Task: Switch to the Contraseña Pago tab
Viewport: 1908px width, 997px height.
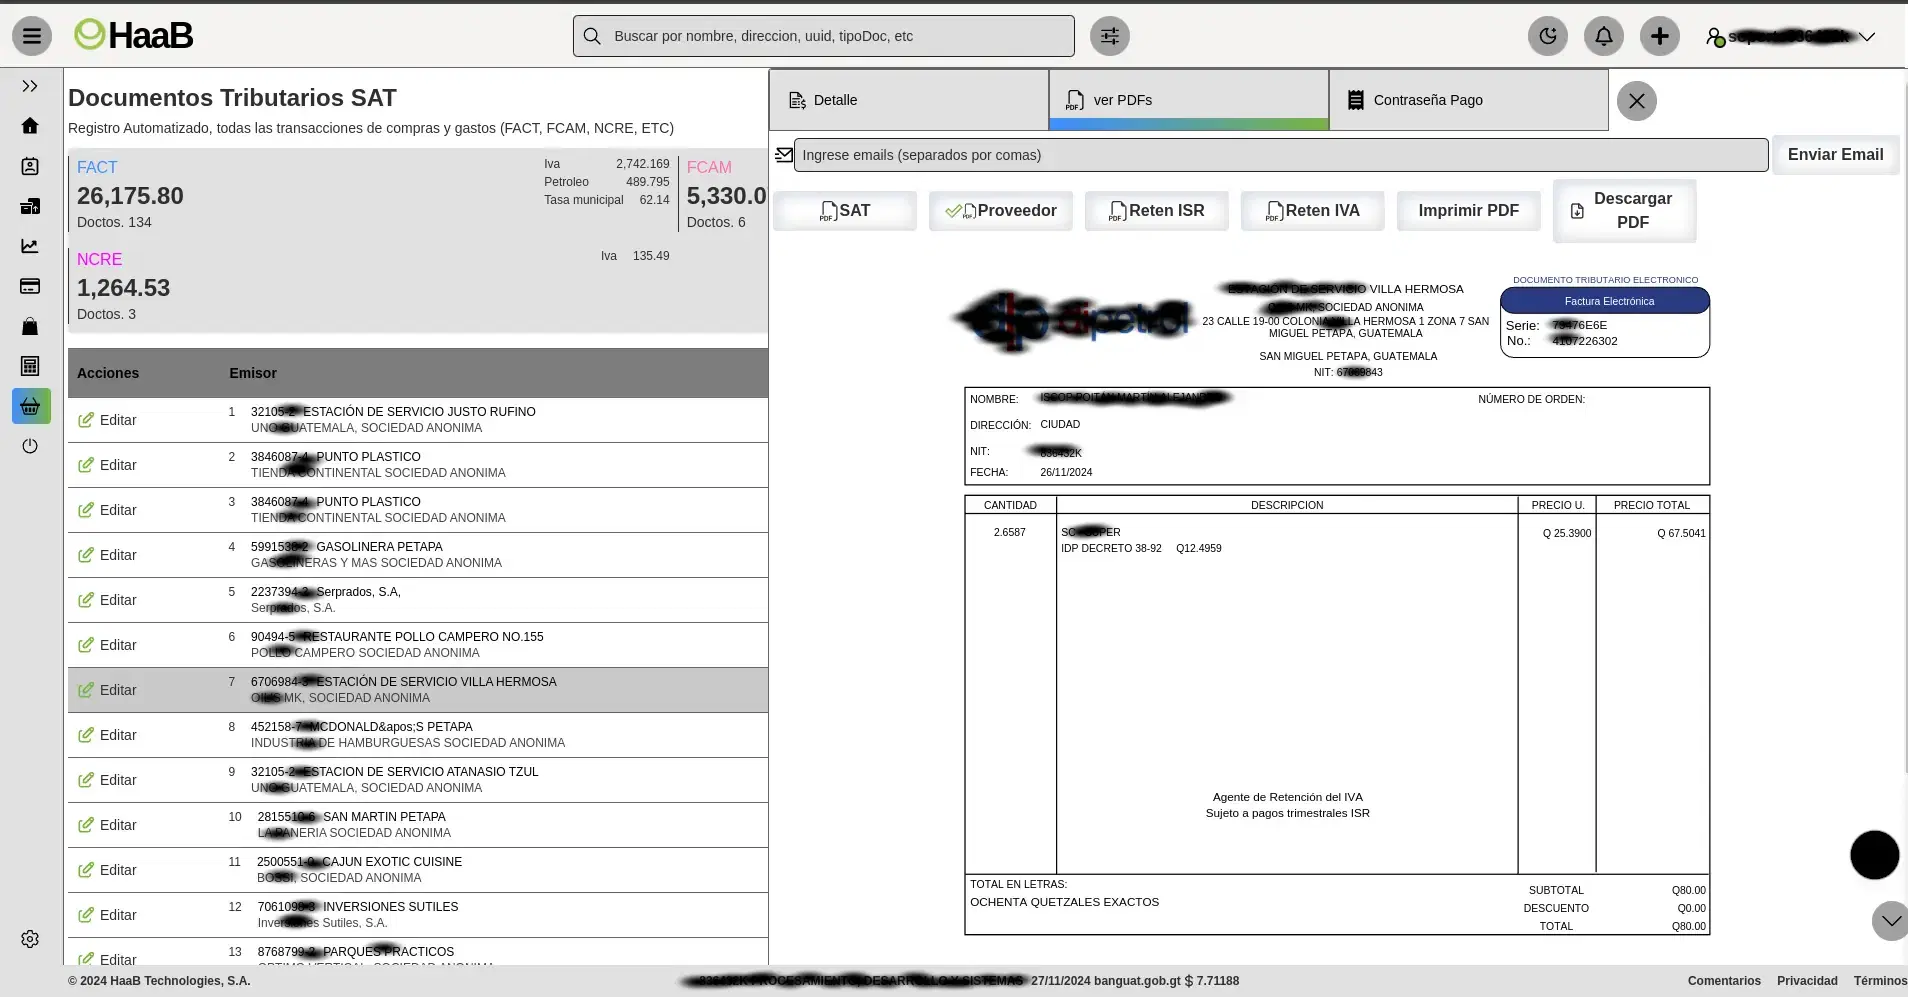Action: pyautogui.click(x=1468, y=100)
